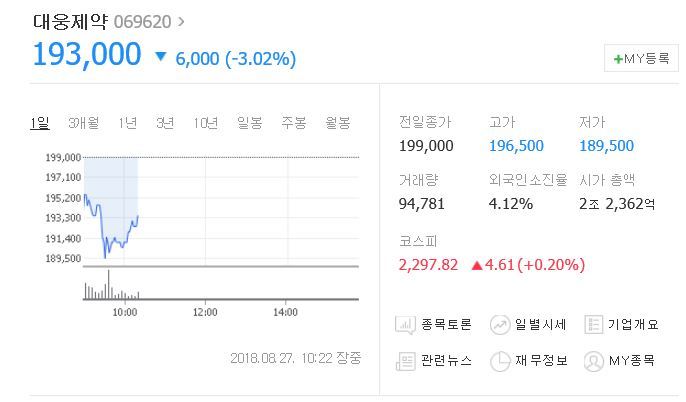Show the 10년 chart range
Image resolution: width=686 pixels, height=402 pixels.
pyautogui.click(x=206, y=123)
